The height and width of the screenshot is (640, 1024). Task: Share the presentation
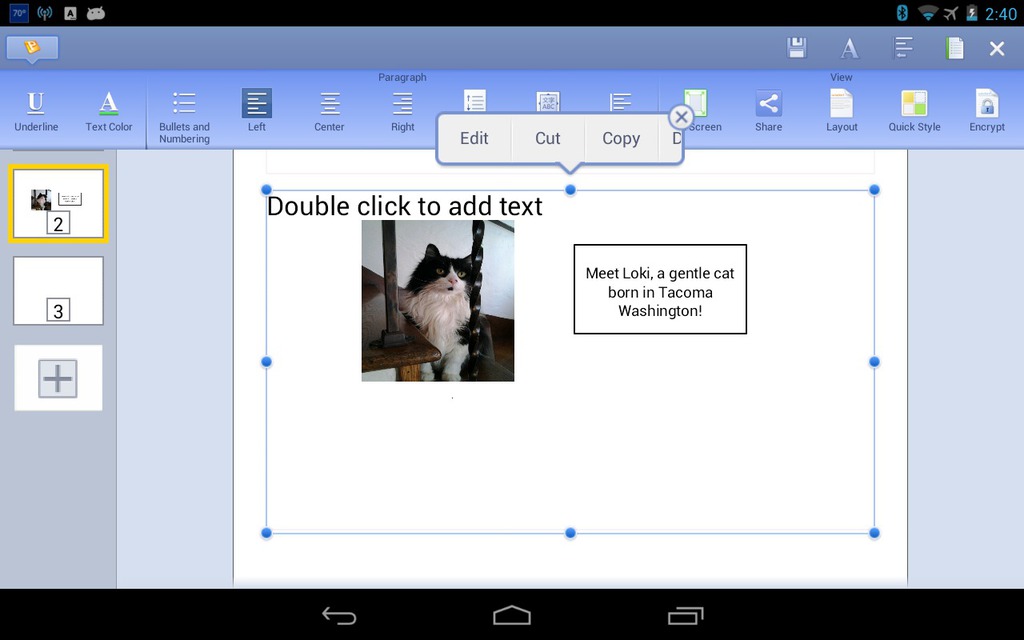[x=768, y=112]
